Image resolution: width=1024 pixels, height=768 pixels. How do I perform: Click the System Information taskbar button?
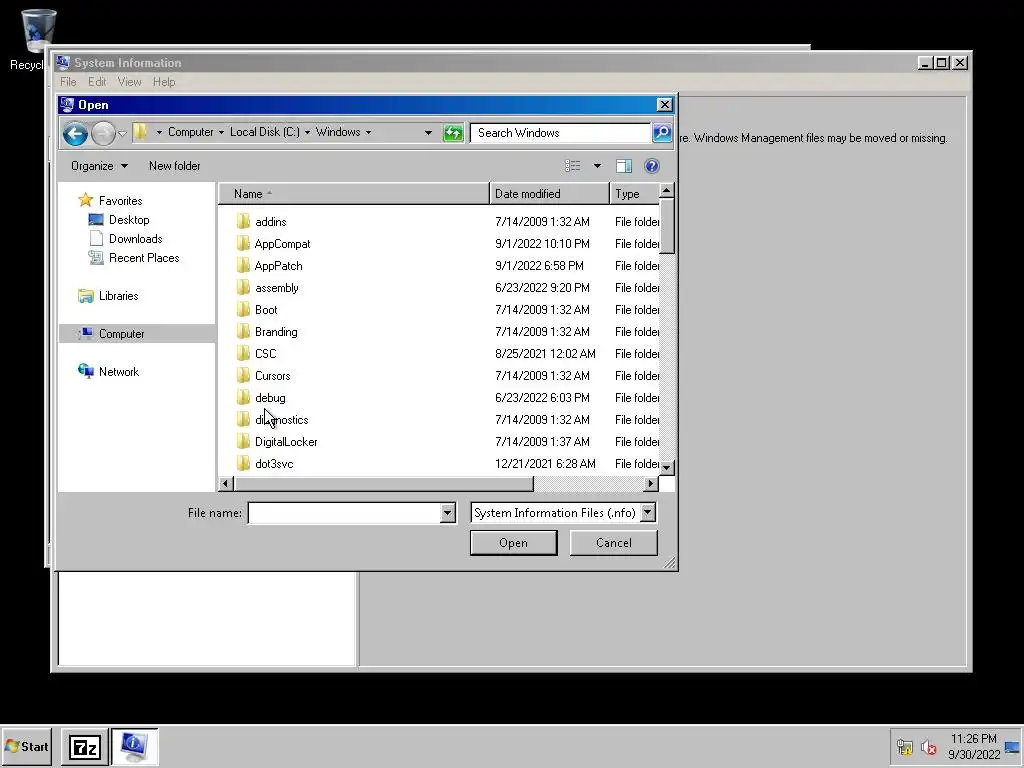pos(135,747)
